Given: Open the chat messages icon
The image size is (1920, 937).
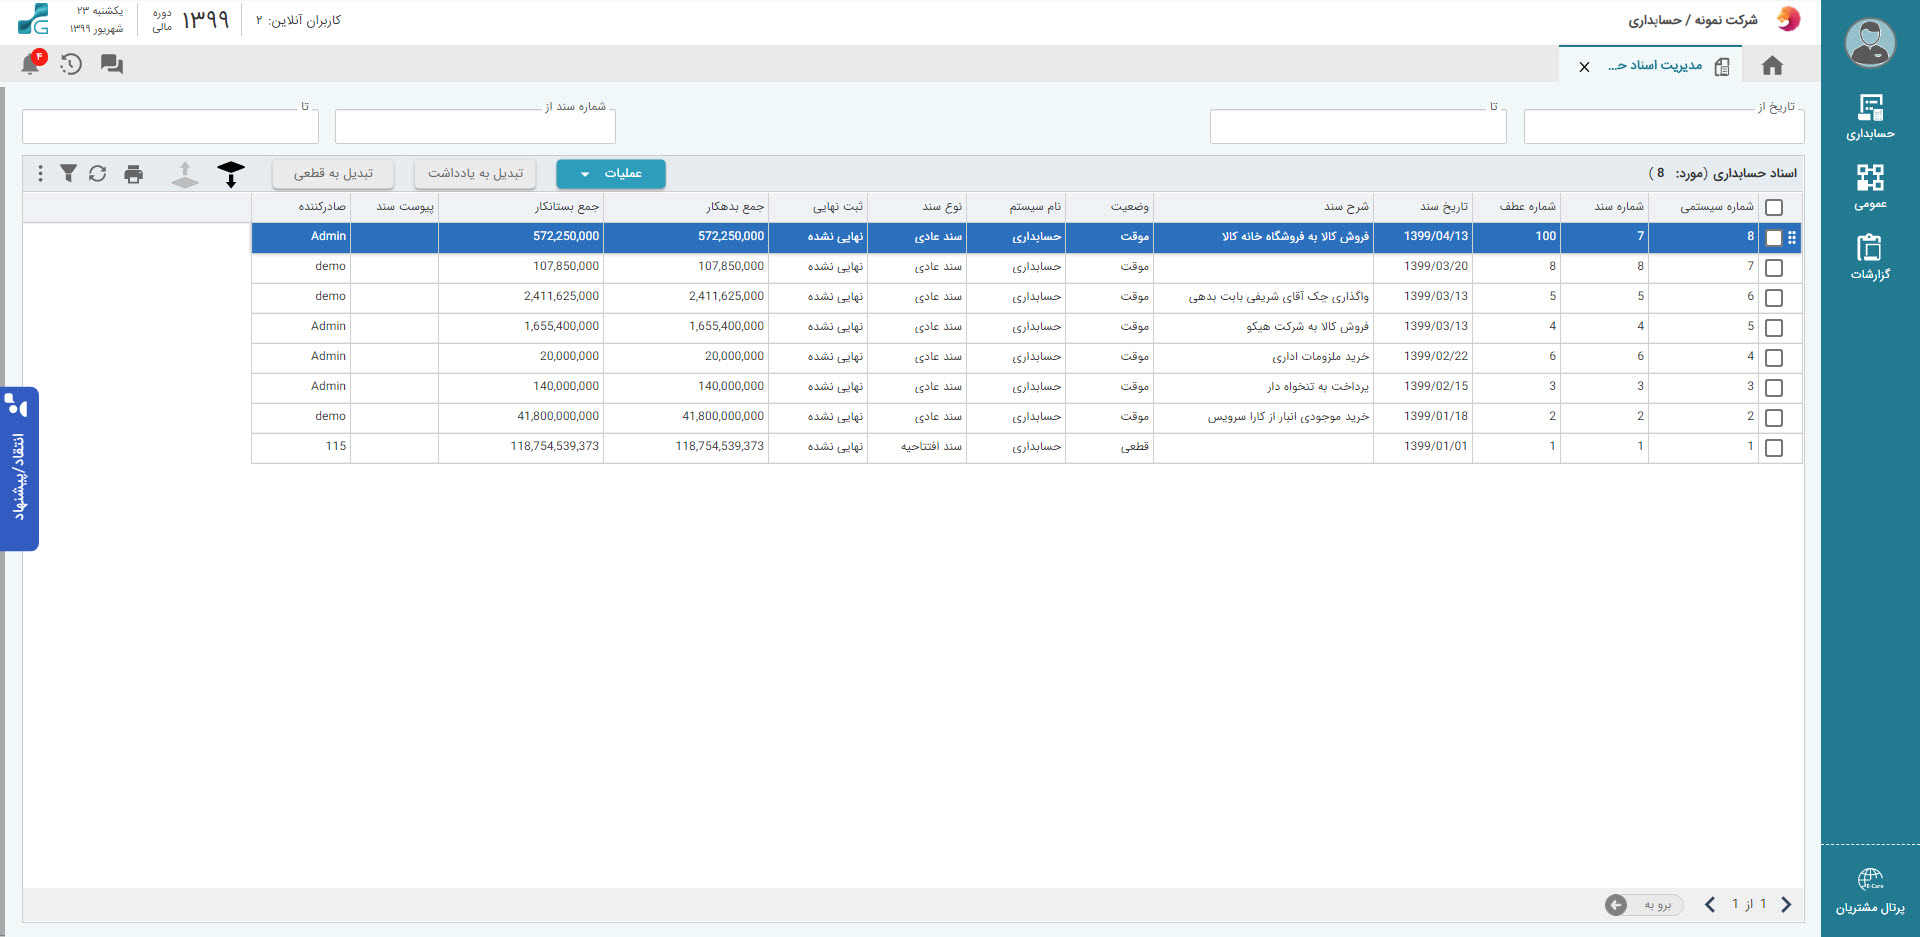Looking at the screenshot, I should [x=112, y=64].
